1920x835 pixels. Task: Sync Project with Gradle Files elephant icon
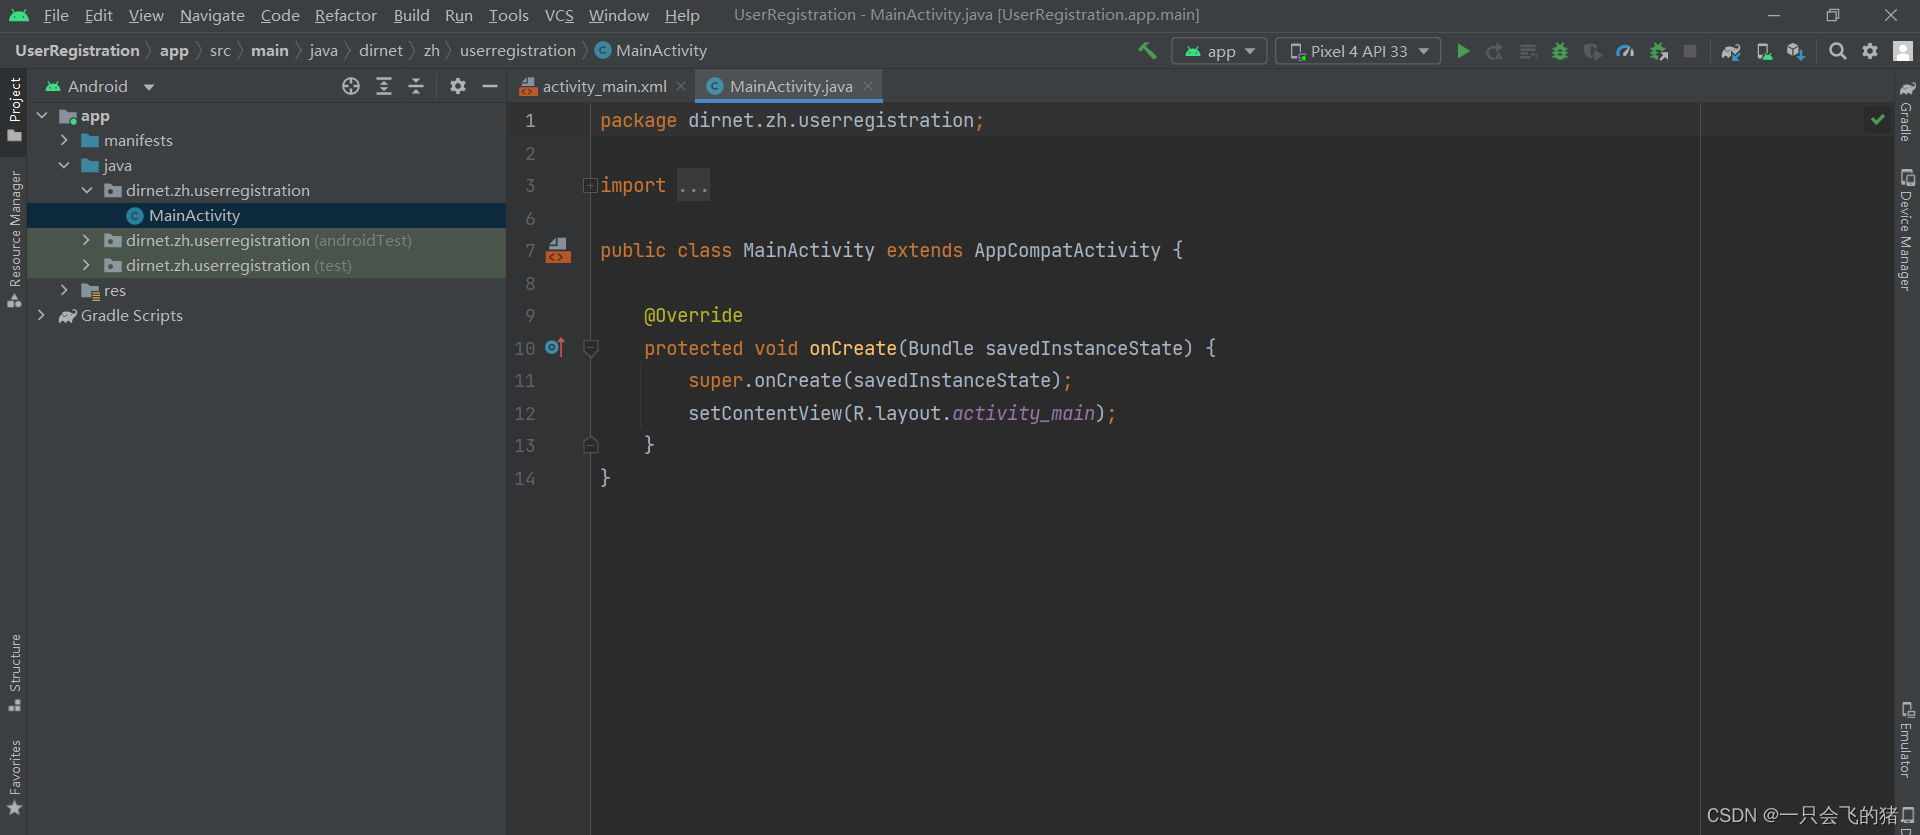tap(1731, 51)
